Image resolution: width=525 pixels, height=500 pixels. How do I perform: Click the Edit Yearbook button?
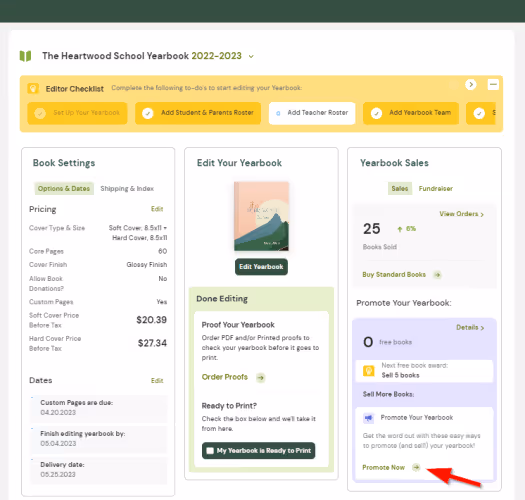[x=261, y=267]
